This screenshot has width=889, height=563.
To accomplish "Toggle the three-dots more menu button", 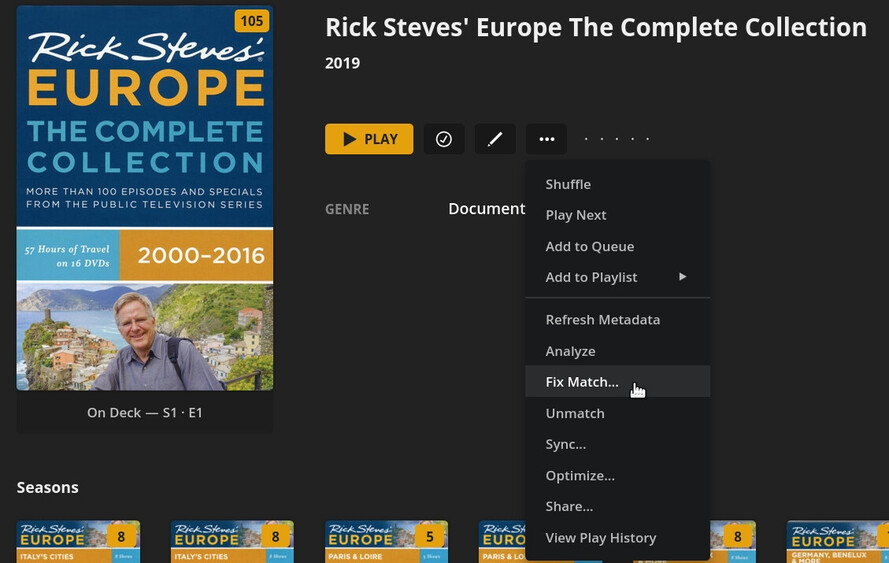I will pyautogui.click(x=547, y=139).
